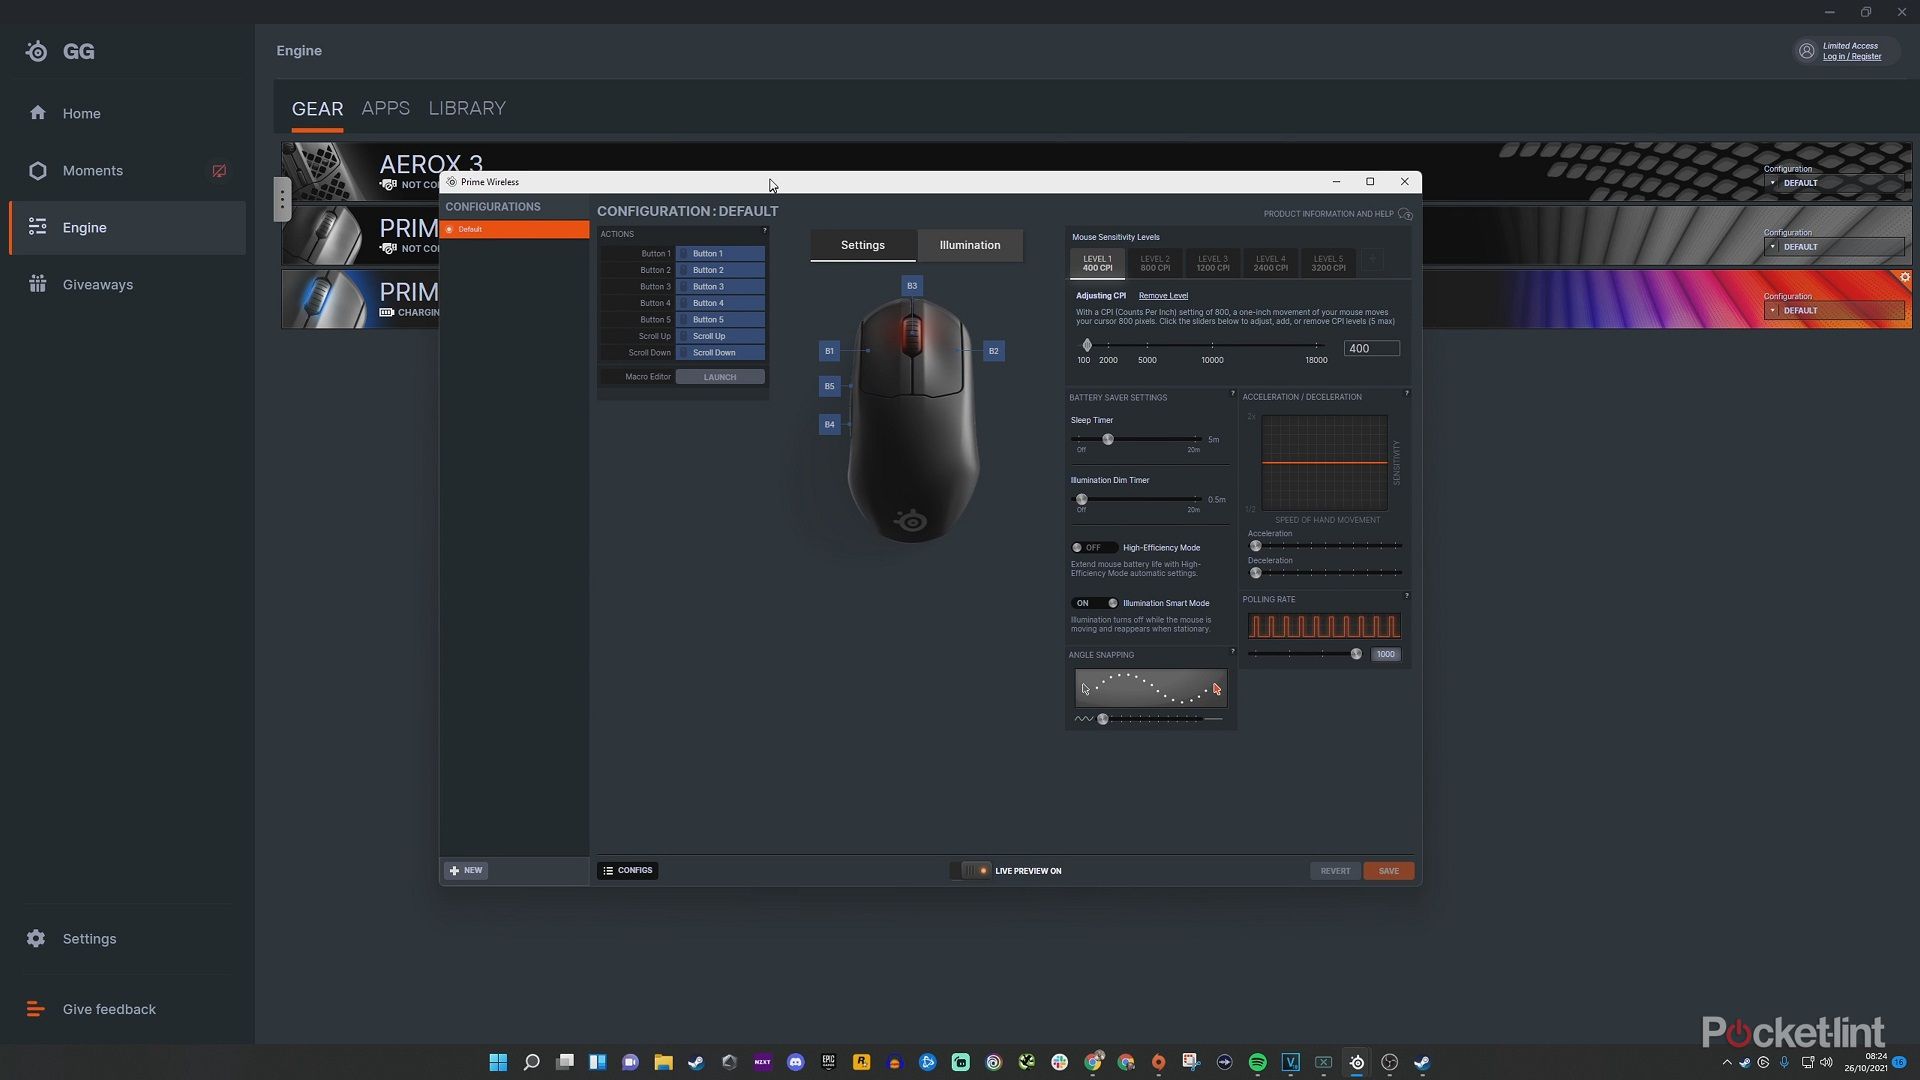The height and width of the screenshot is (1080, 1920).
Task: Switch to the Illumination tab
Action: [x=969, y=245]
